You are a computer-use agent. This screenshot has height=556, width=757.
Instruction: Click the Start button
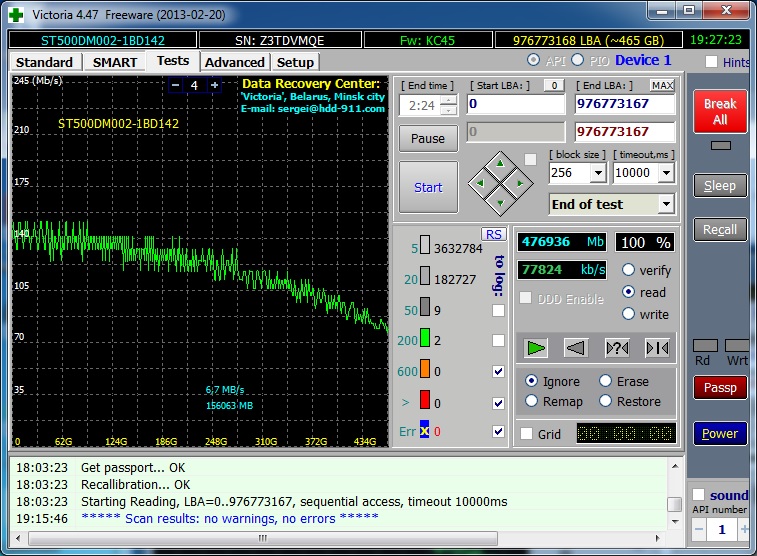pos(428,187)
